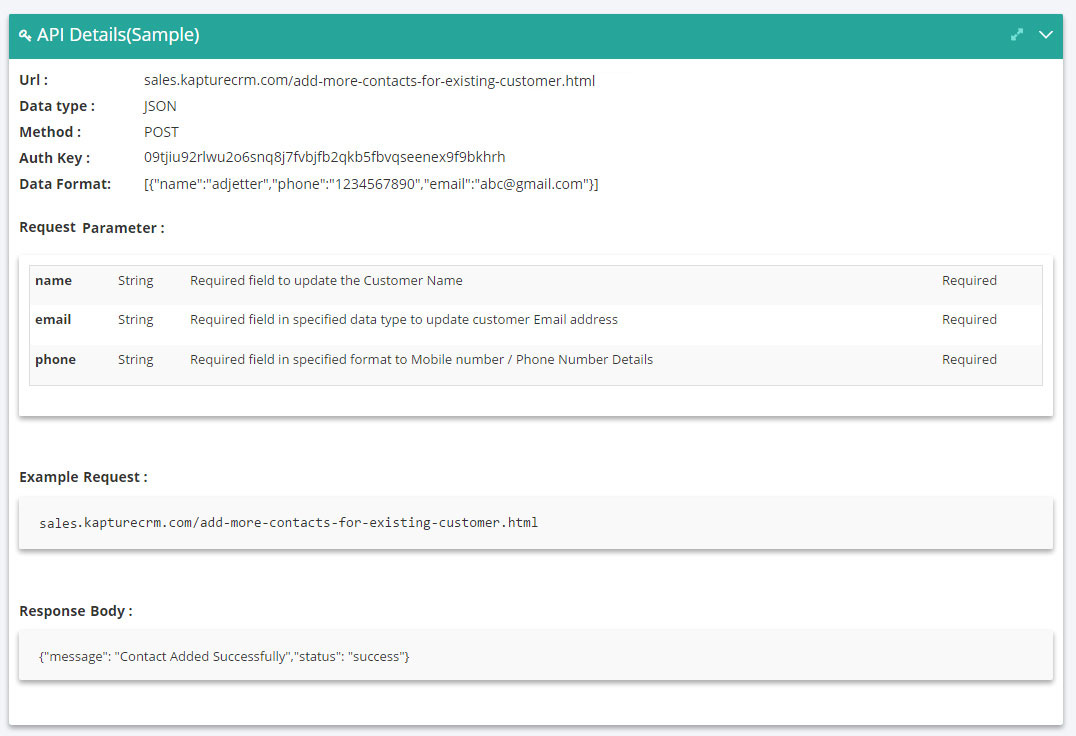Click the email parameter cell
The width and height of the screenshot is (1076, 736).
[53, 320]
